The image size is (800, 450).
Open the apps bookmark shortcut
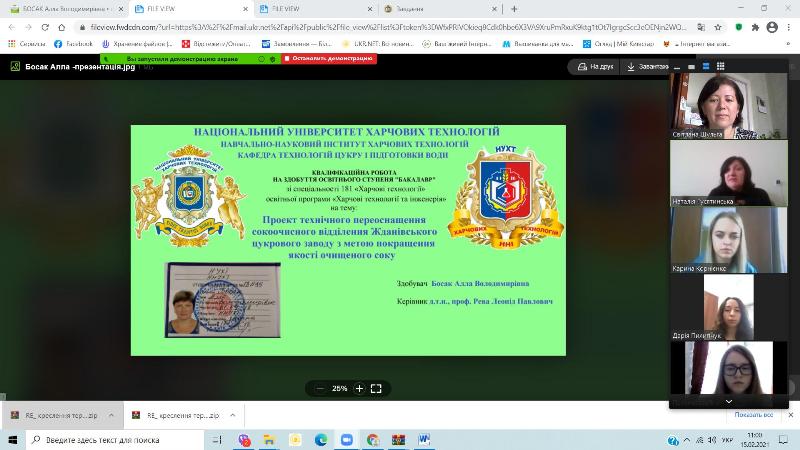pos(27,44)
